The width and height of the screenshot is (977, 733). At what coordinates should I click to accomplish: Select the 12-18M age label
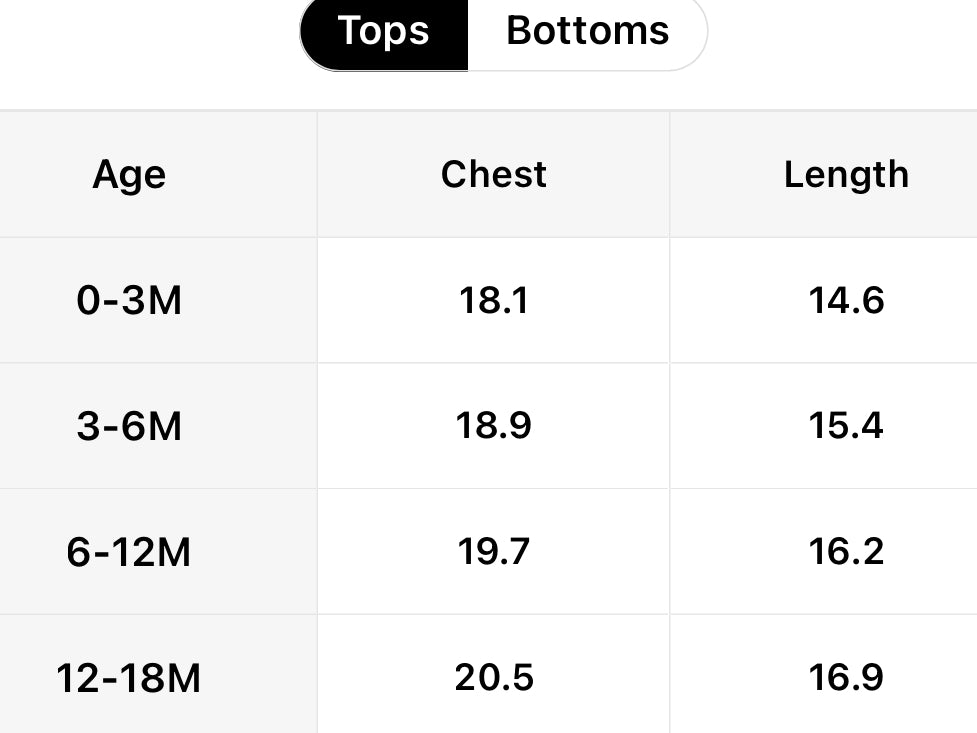click(x=129, y=678)
